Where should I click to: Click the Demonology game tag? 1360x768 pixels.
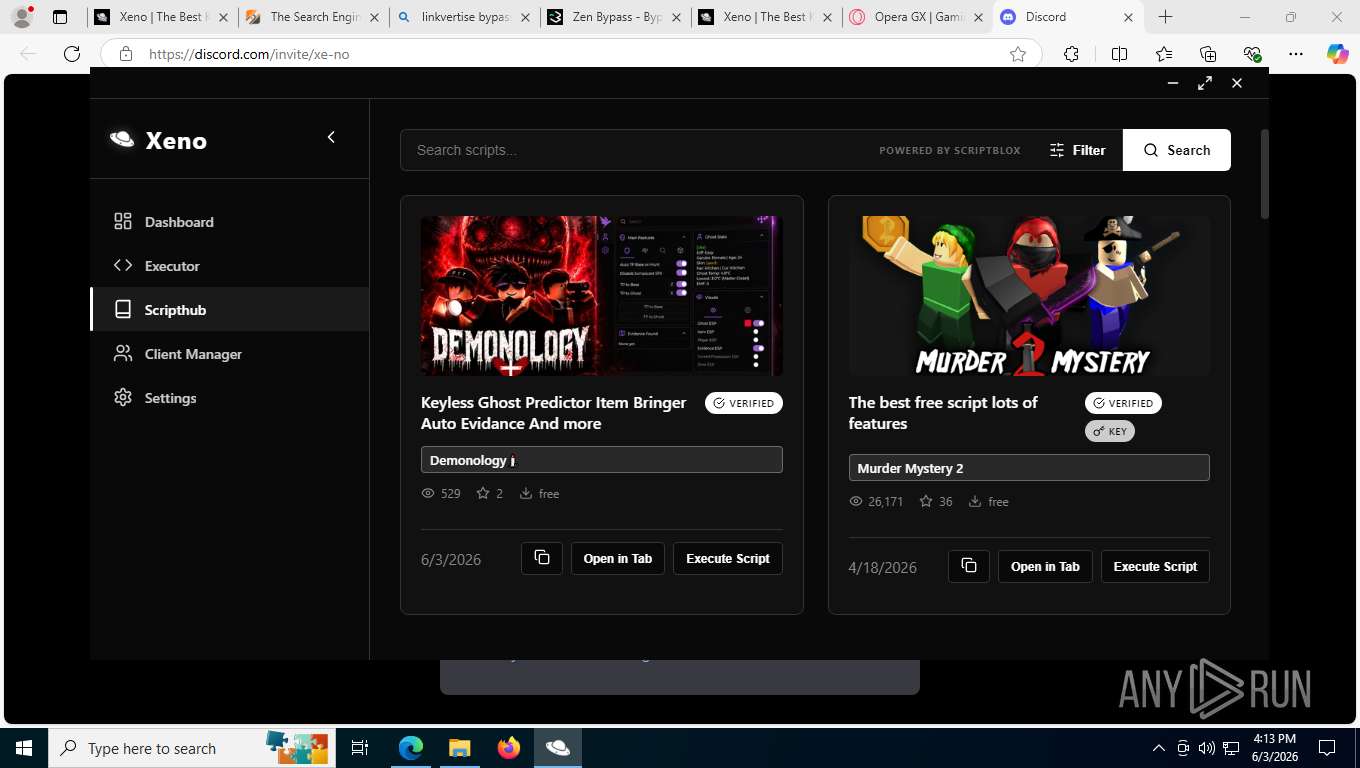point(601,460)
